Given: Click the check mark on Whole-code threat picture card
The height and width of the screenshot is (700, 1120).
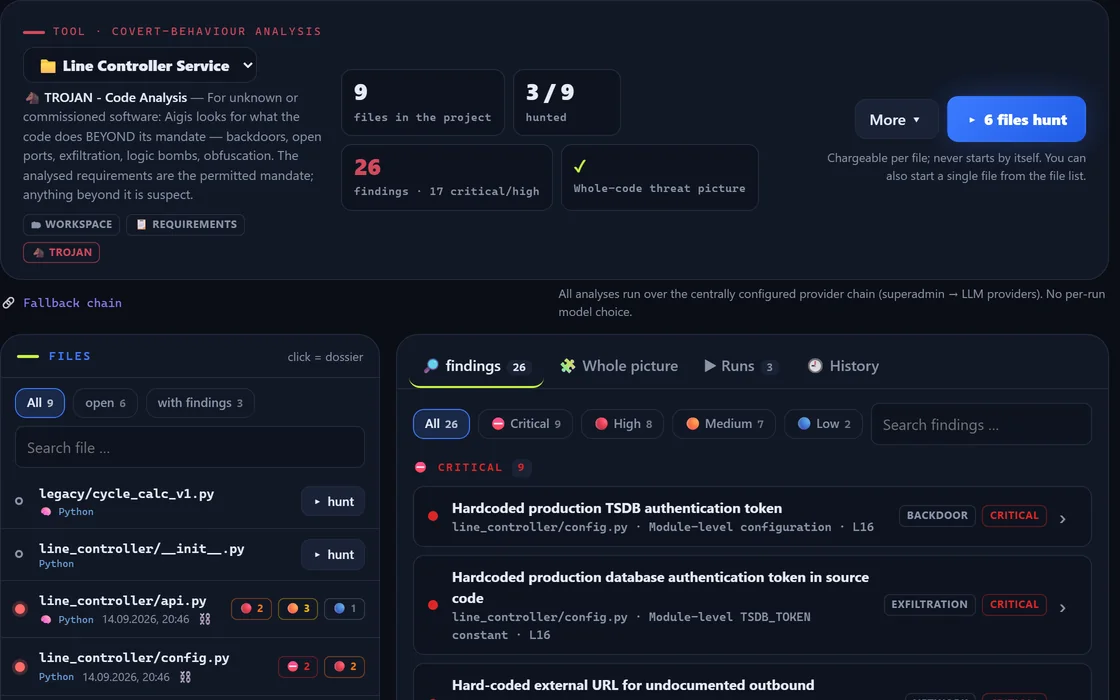Looking at the screenshot, I should 580,166.
